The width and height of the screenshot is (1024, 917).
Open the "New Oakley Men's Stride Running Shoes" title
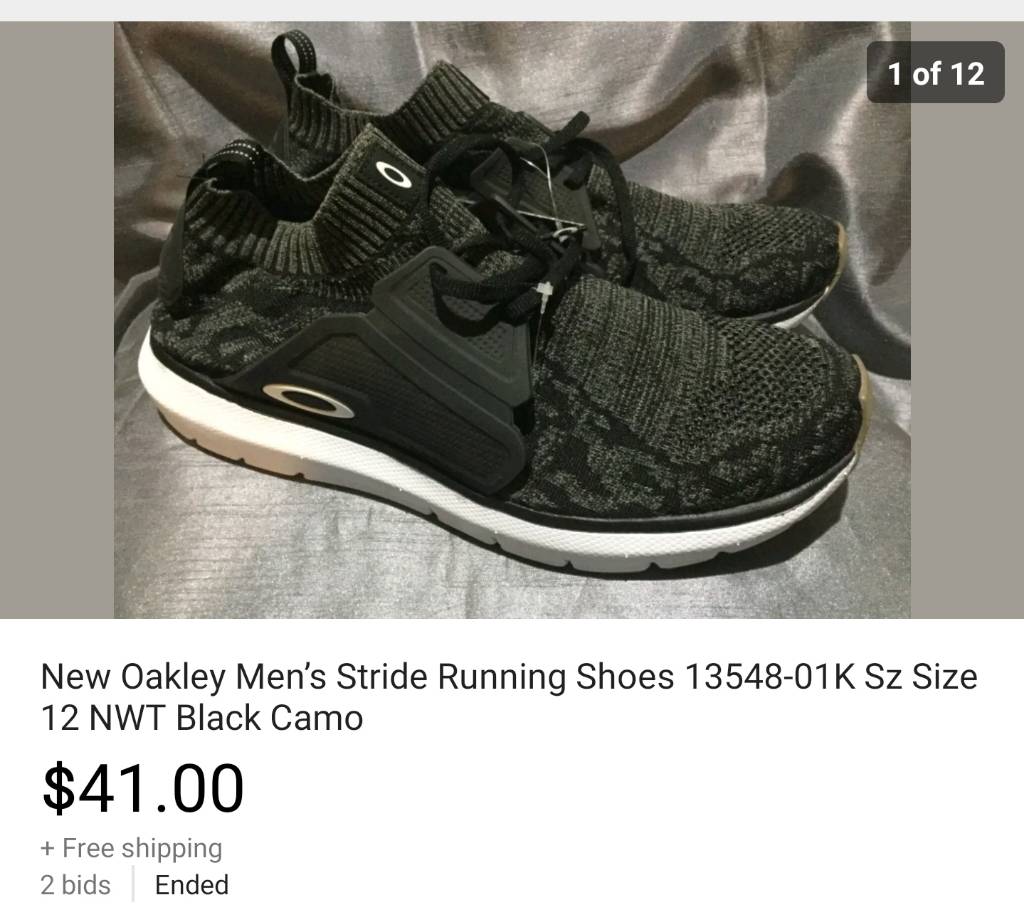pyautogui.click(x=509, y=697)
